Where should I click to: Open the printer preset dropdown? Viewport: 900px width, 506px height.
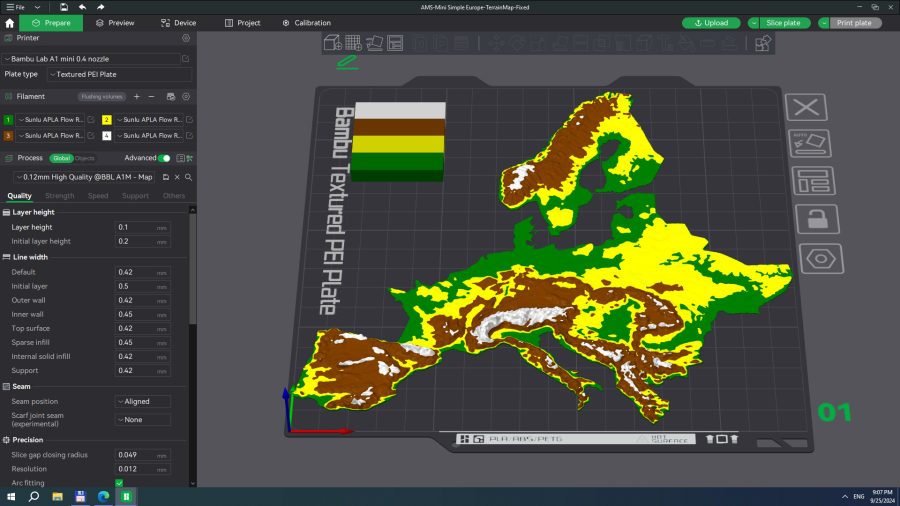91,59
